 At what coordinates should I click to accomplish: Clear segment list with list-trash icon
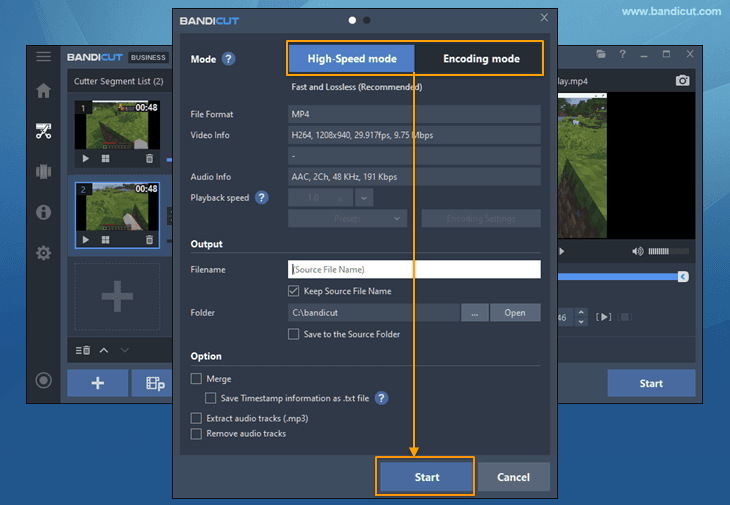pos(83,350)
